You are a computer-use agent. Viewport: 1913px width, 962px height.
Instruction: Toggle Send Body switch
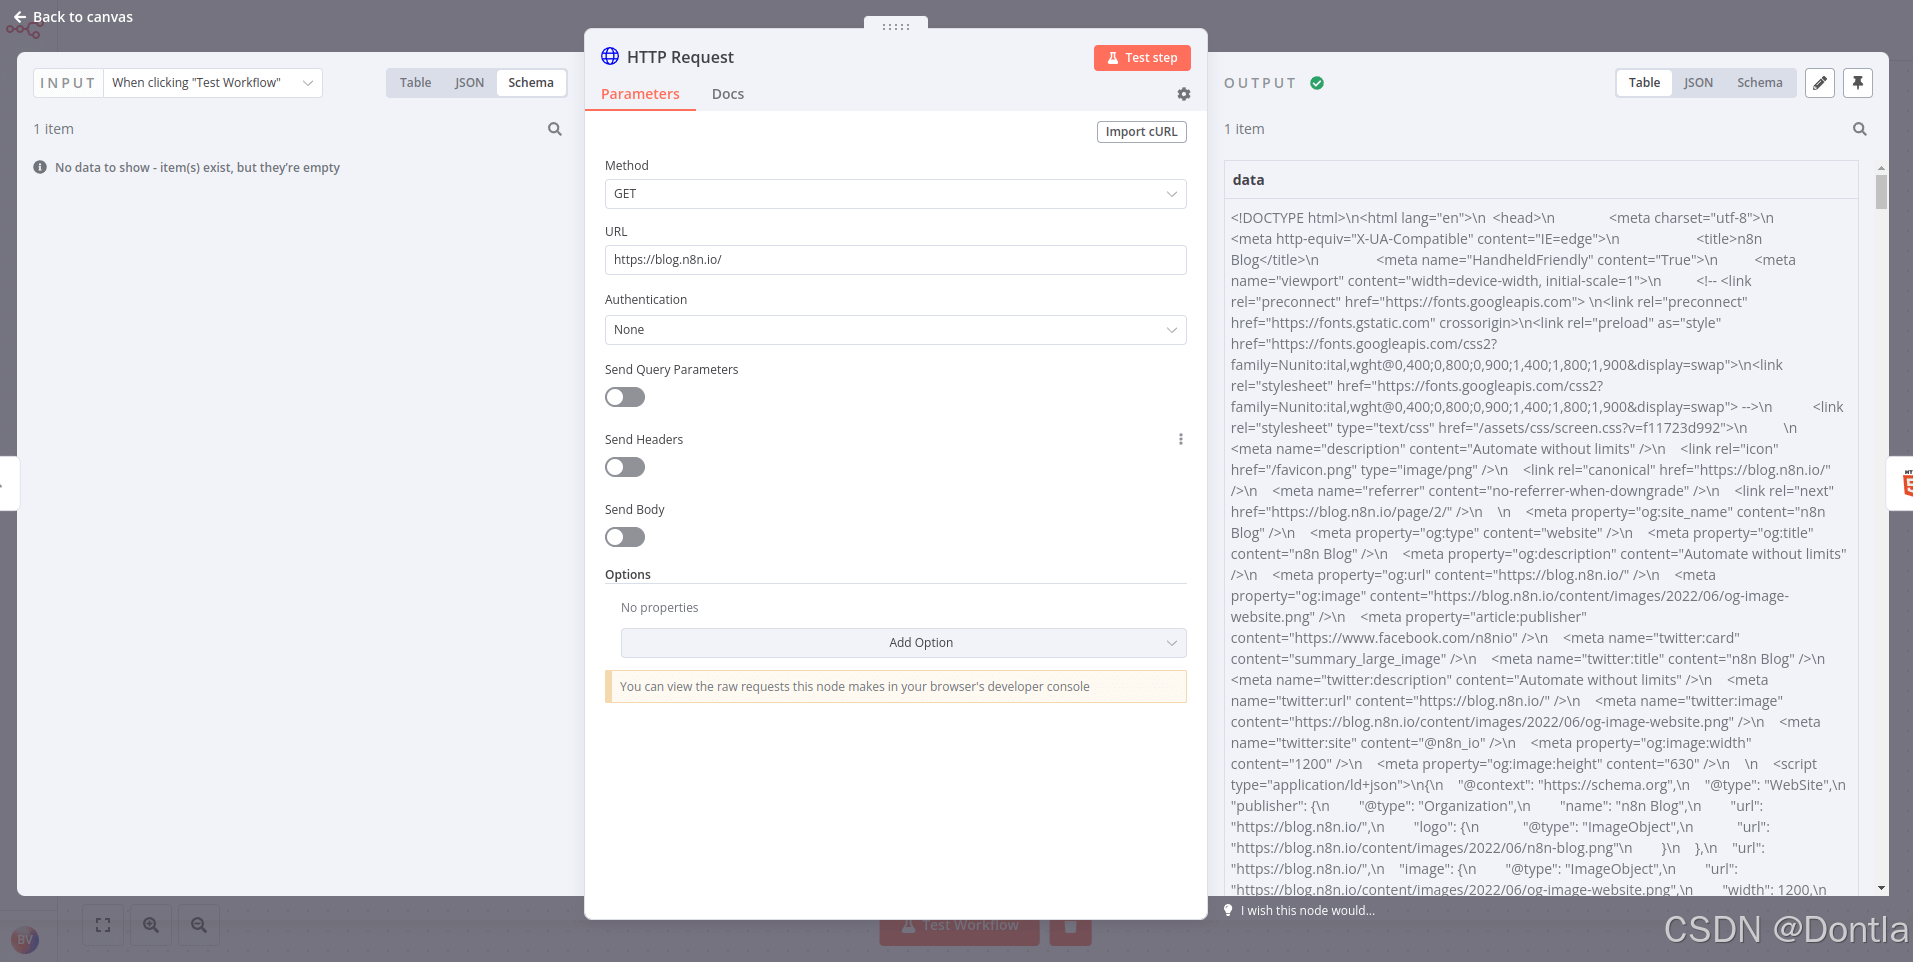point(625,537)
